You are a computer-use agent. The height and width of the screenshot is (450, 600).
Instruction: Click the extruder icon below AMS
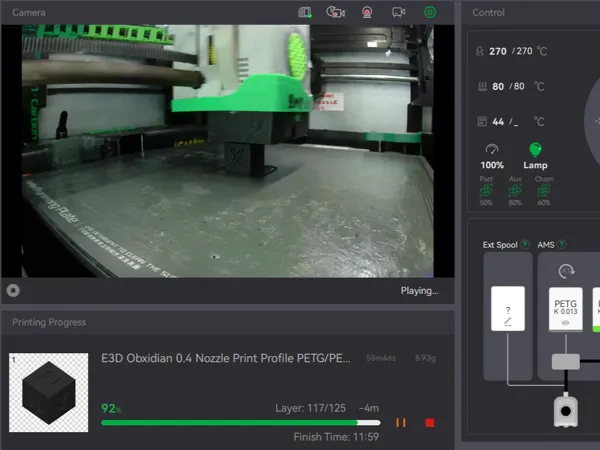click(x=566, y=411)
